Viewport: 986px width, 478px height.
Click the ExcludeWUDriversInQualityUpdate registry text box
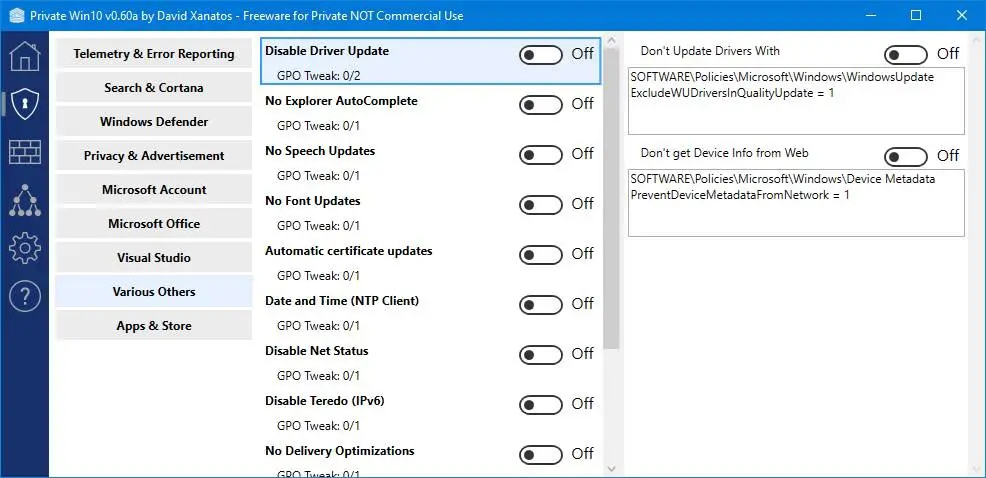pos(796,100)
